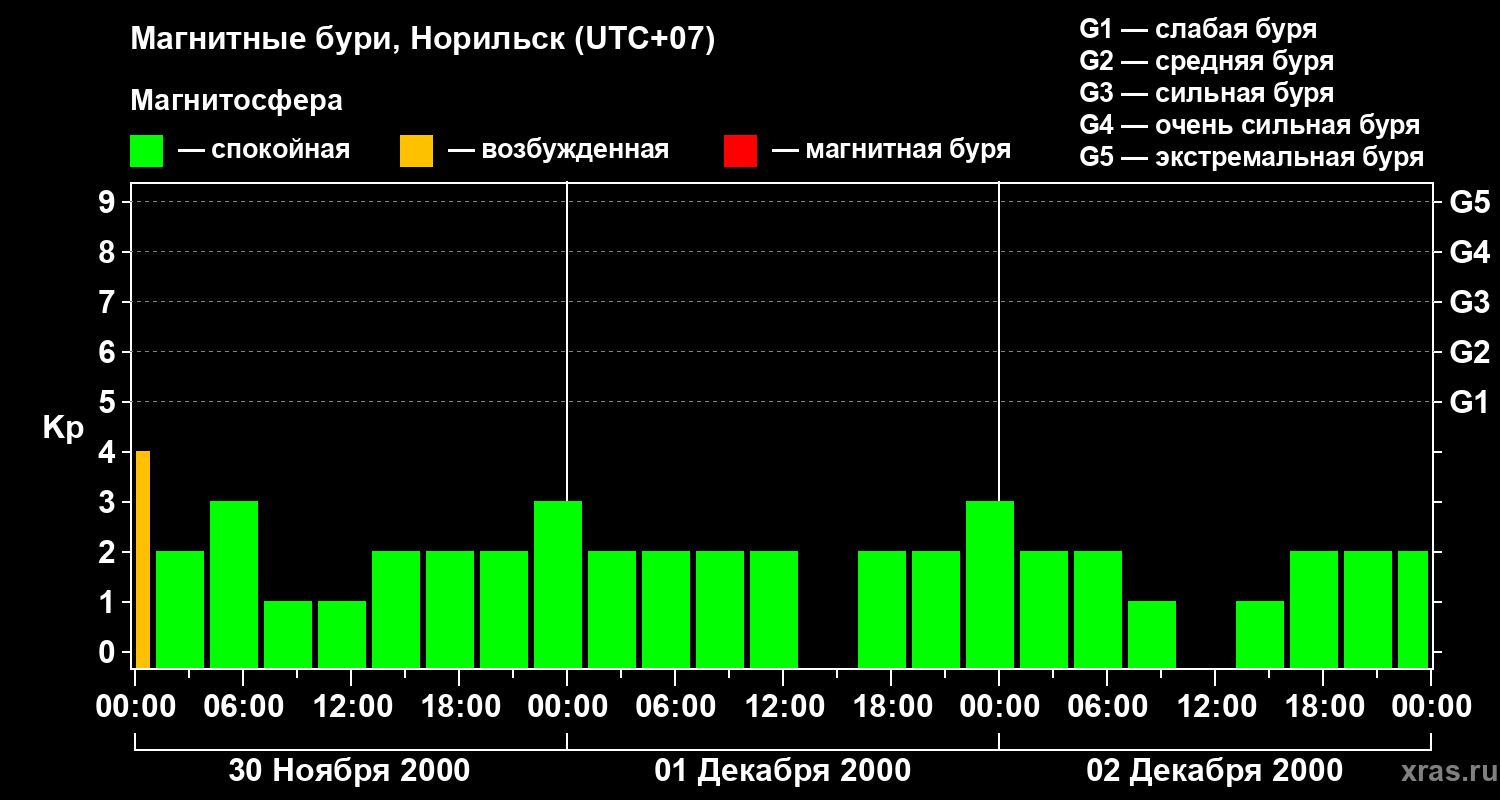Click the 'G4 — очень сильная буря' legend line
Image resolution: width=1500 pixels, height=800 pixels.
(1249, 125)
